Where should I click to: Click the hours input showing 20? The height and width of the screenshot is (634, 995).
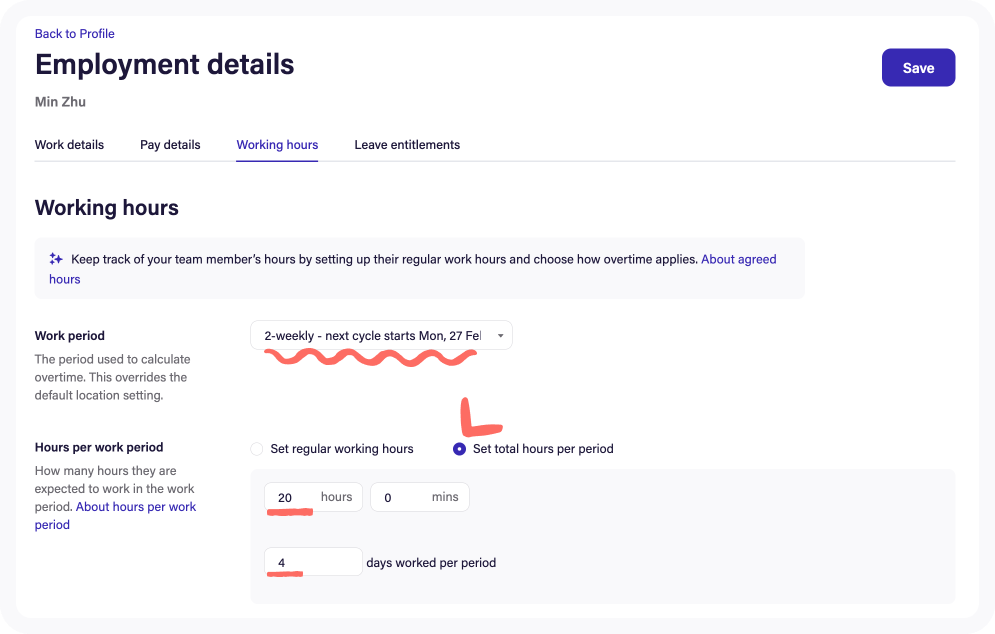(x=290, y=497)
